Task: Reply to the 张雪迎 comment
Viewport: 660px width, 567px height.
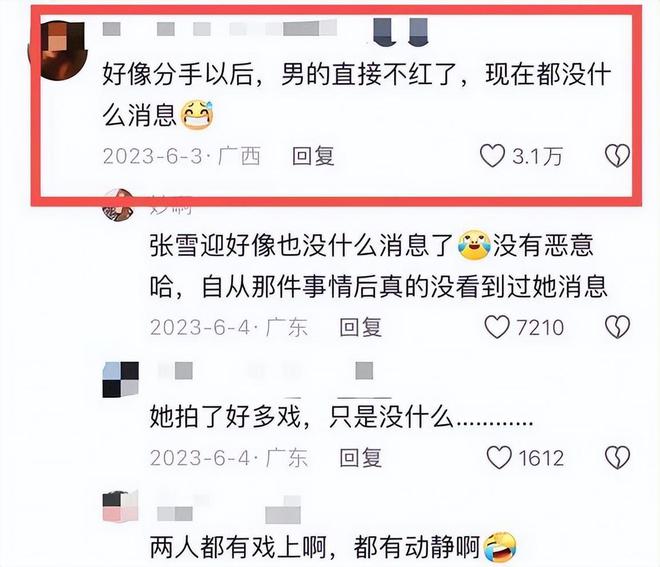Action: coord(361,327)
